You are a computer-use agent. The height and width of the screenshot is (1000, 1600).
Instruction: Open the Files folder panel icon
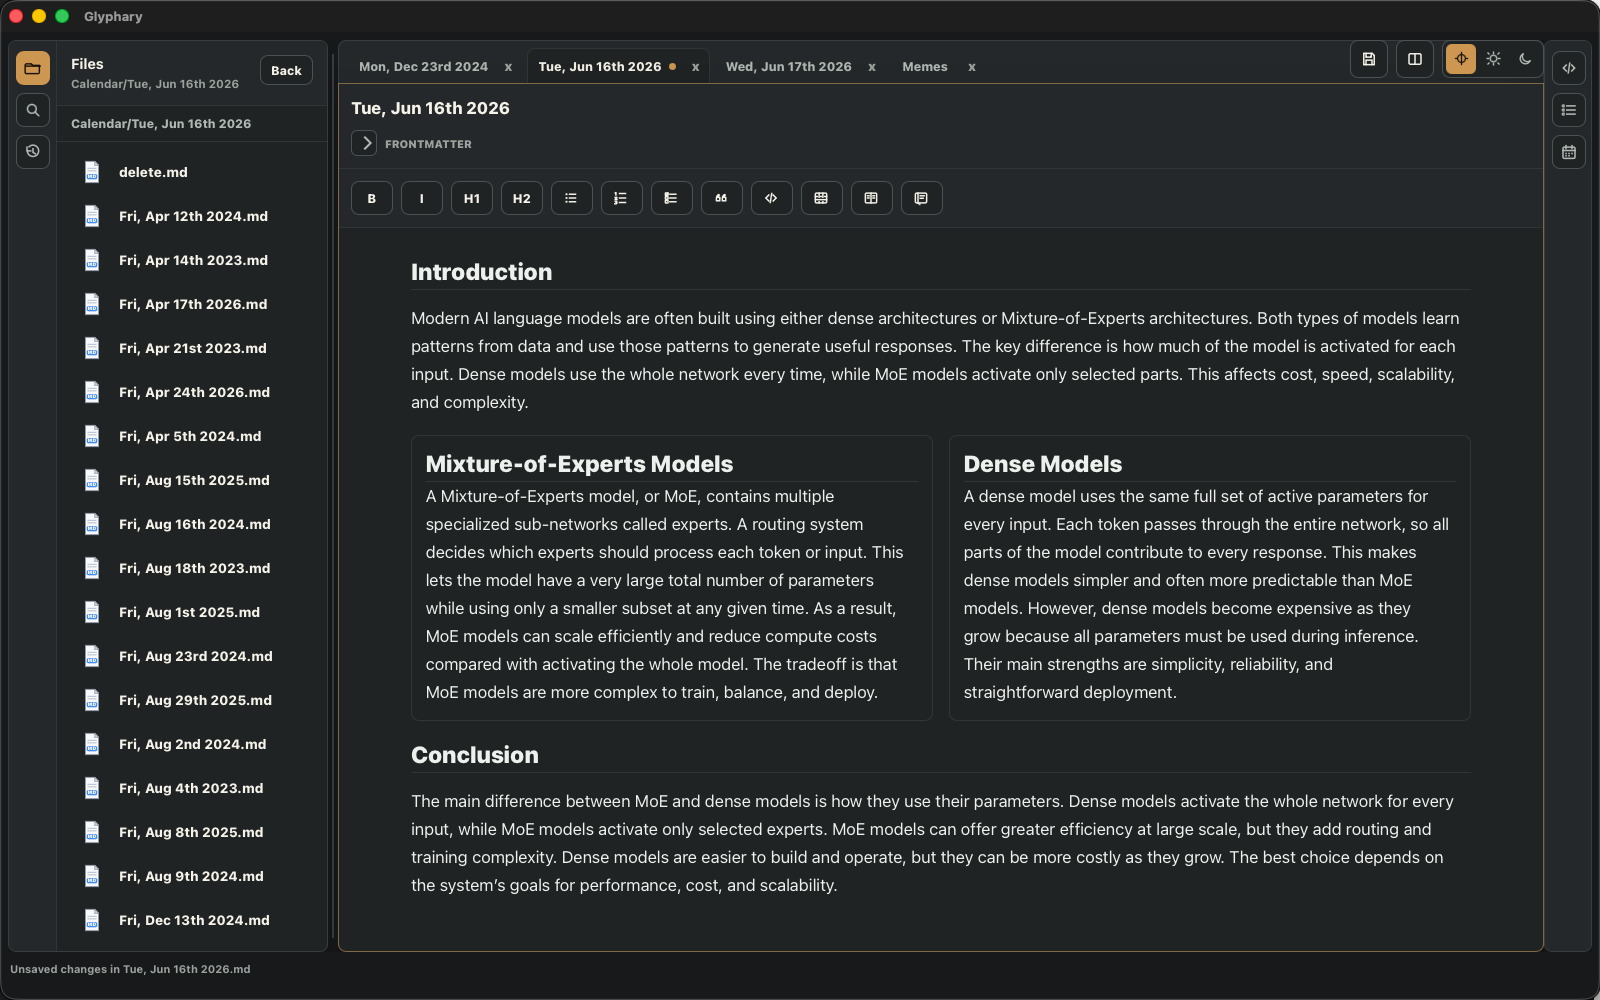coord(33,68)
